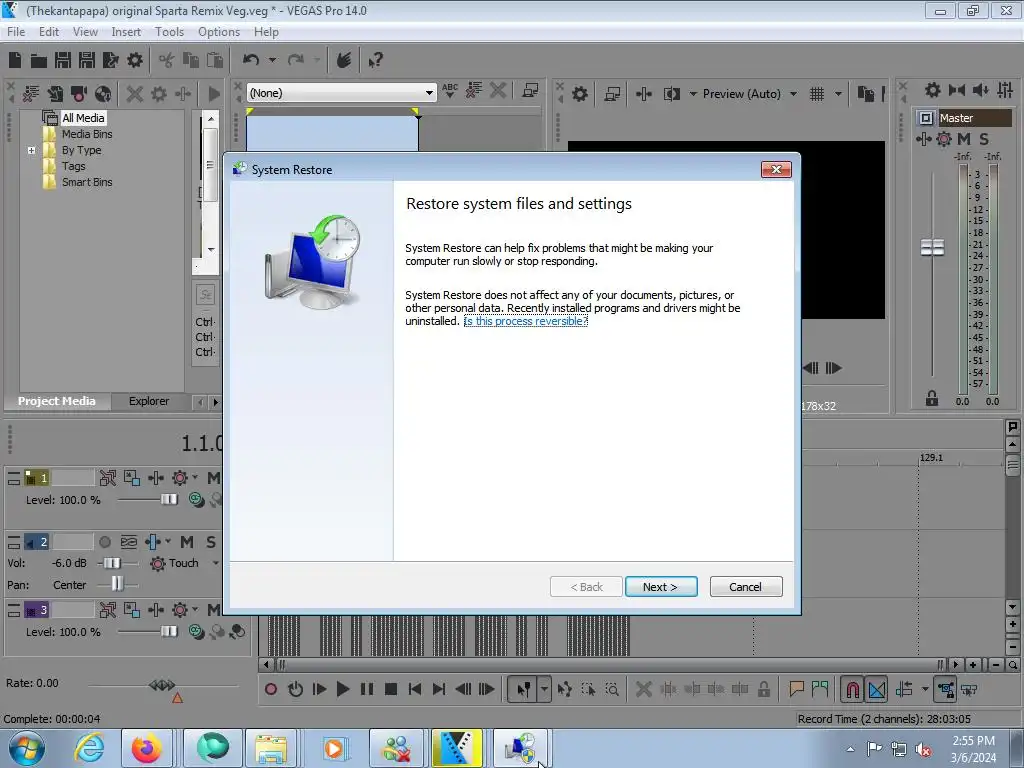
Task: Open Firefox from the taskbar
Action: pos(146,748)
